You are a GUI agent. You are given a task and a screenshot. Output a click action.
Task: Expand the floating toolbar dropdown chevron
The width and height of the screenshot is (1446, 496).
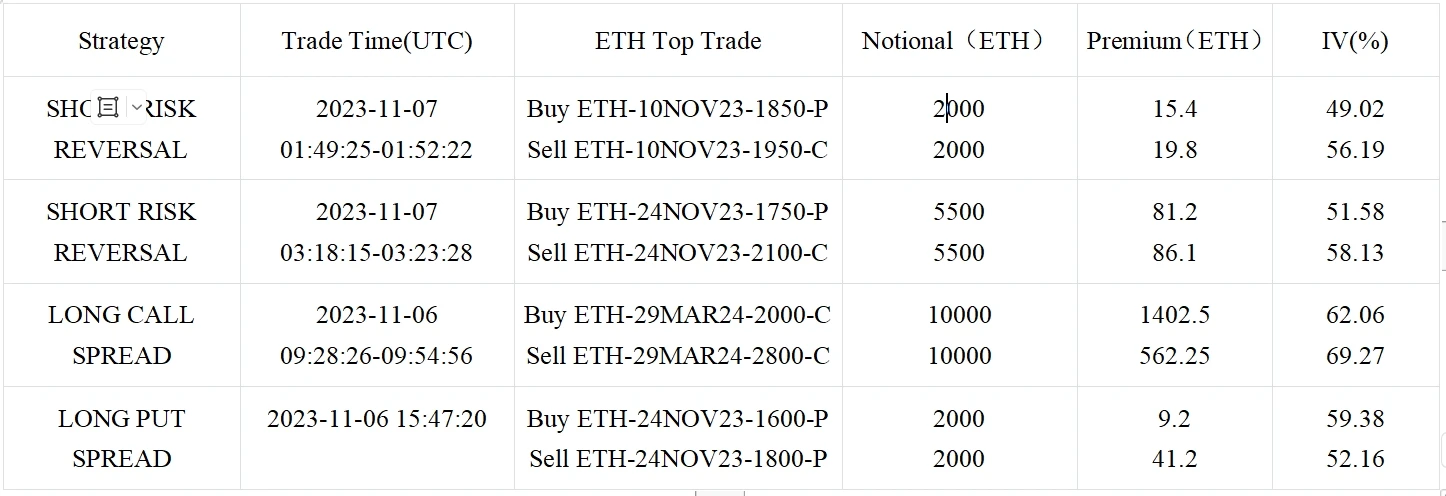point(136,107)
